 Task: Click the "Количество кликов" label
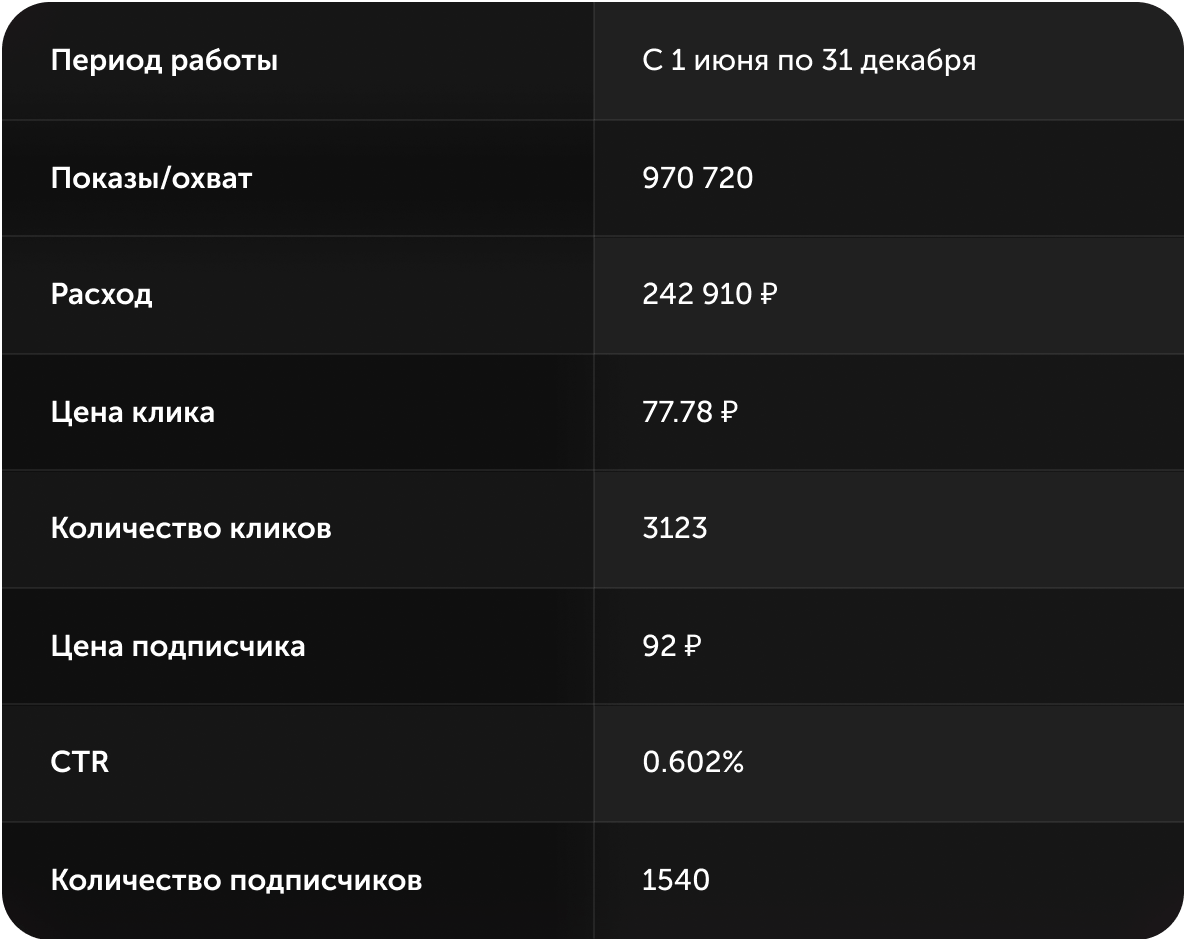tap(191, 528)
